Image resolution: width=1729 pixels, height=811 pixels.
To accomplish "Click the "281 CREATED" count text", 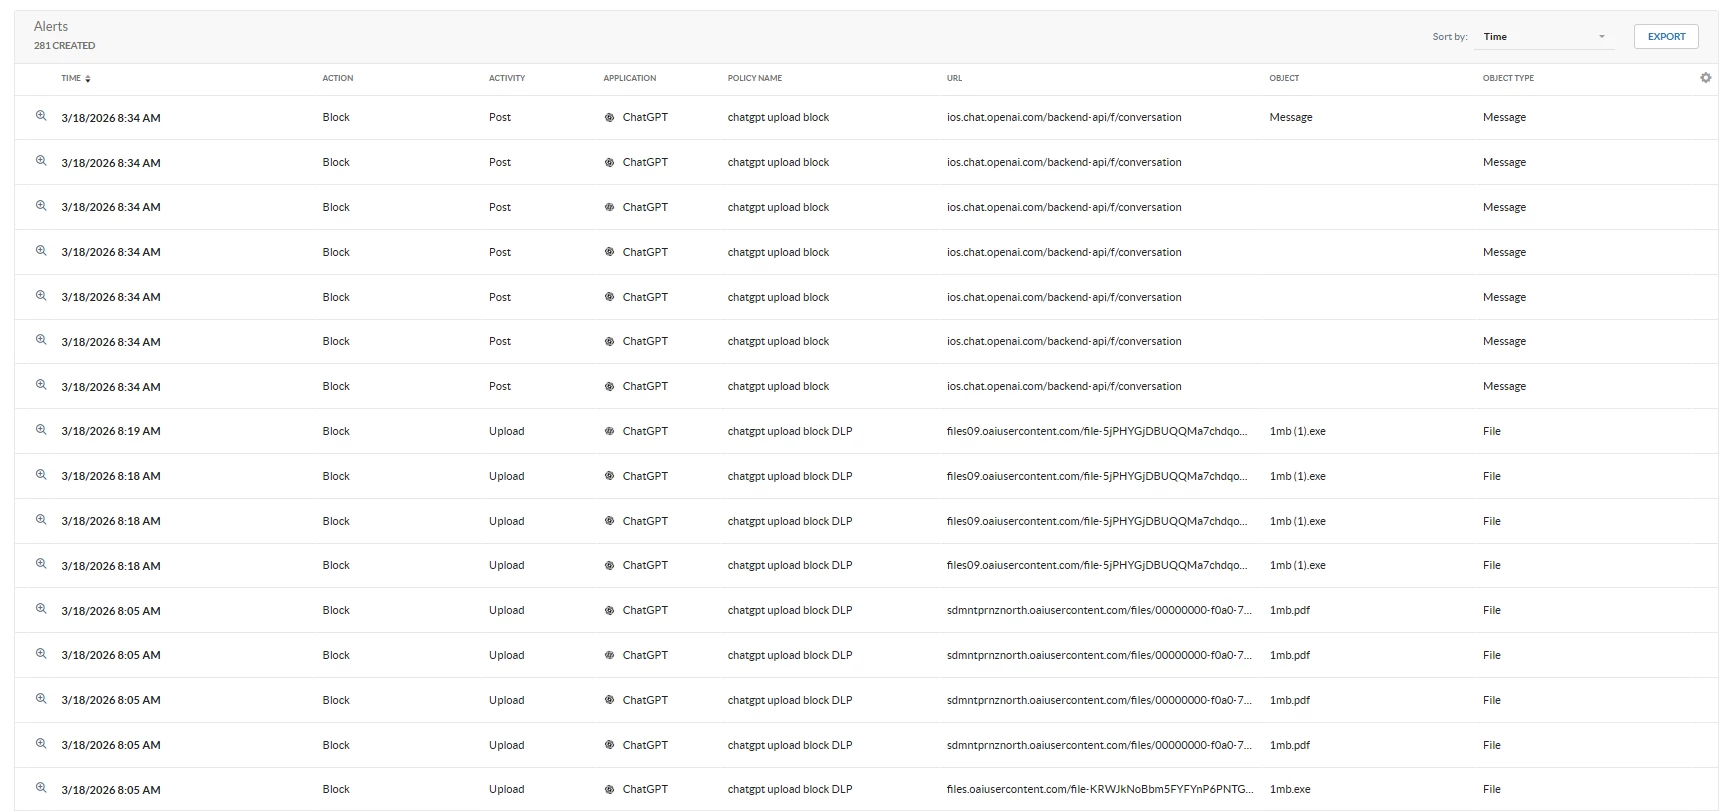I will [65, 46].
